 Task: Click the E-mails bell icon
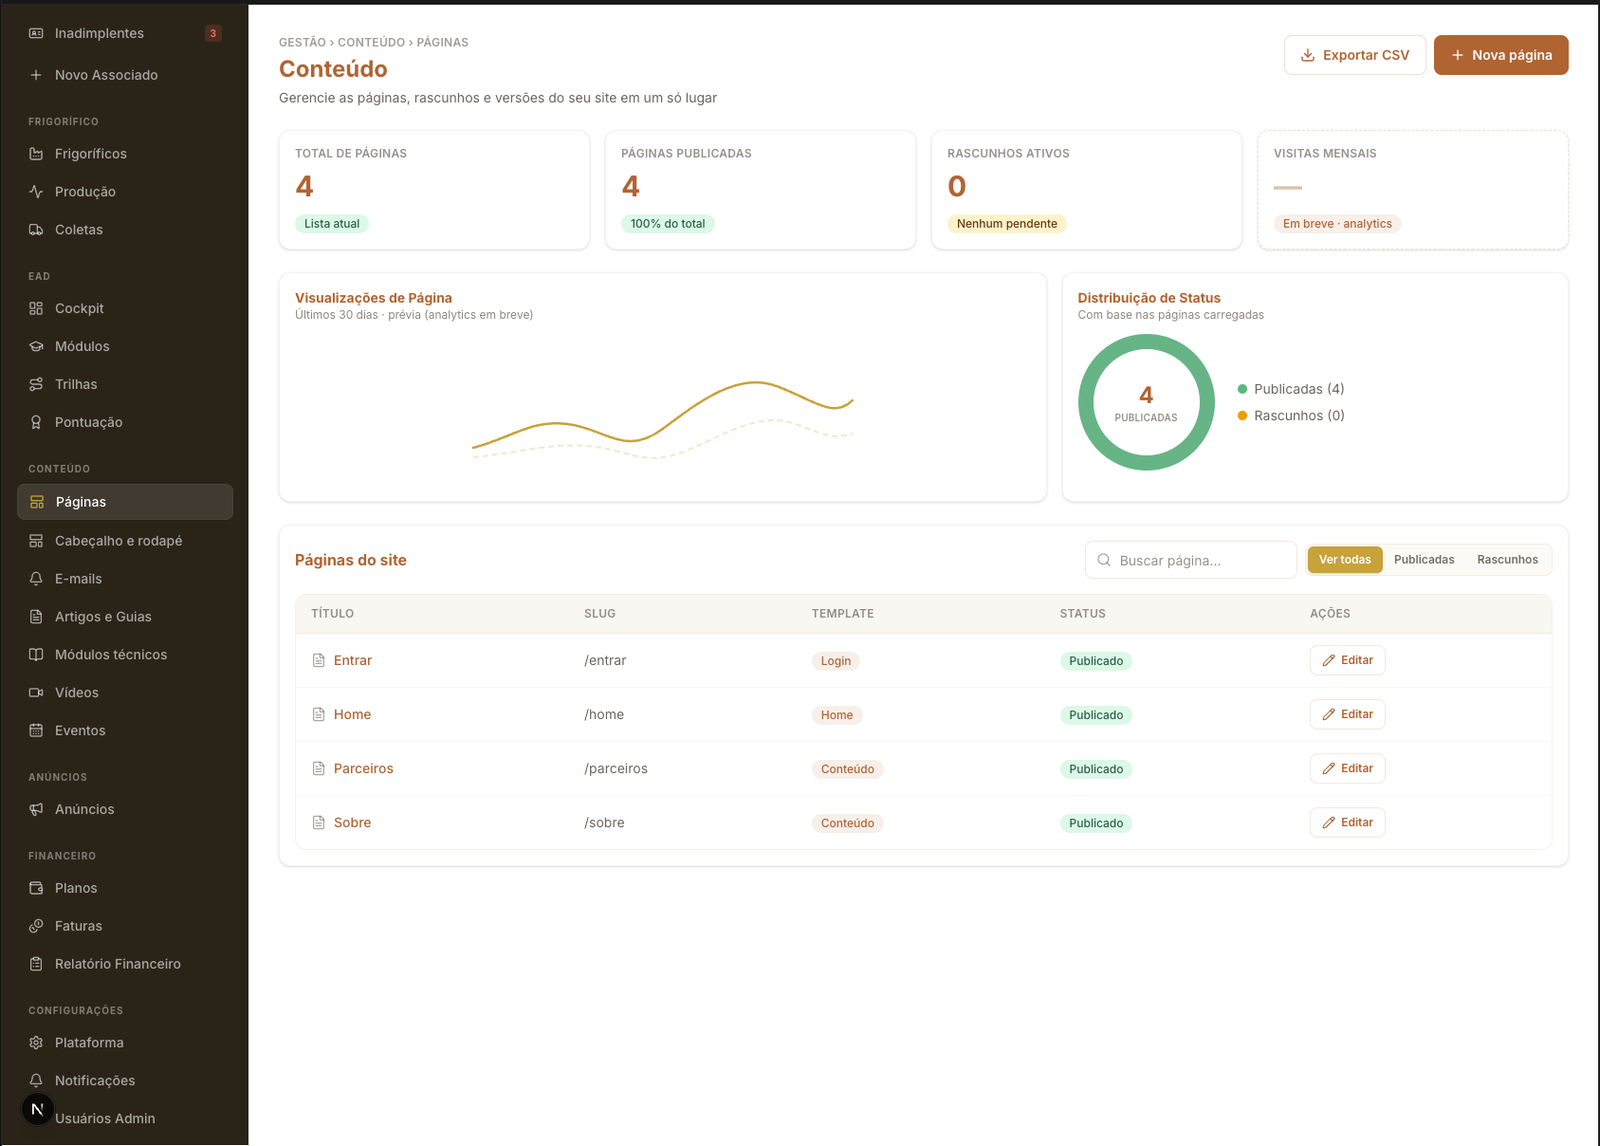coord(36,579)
